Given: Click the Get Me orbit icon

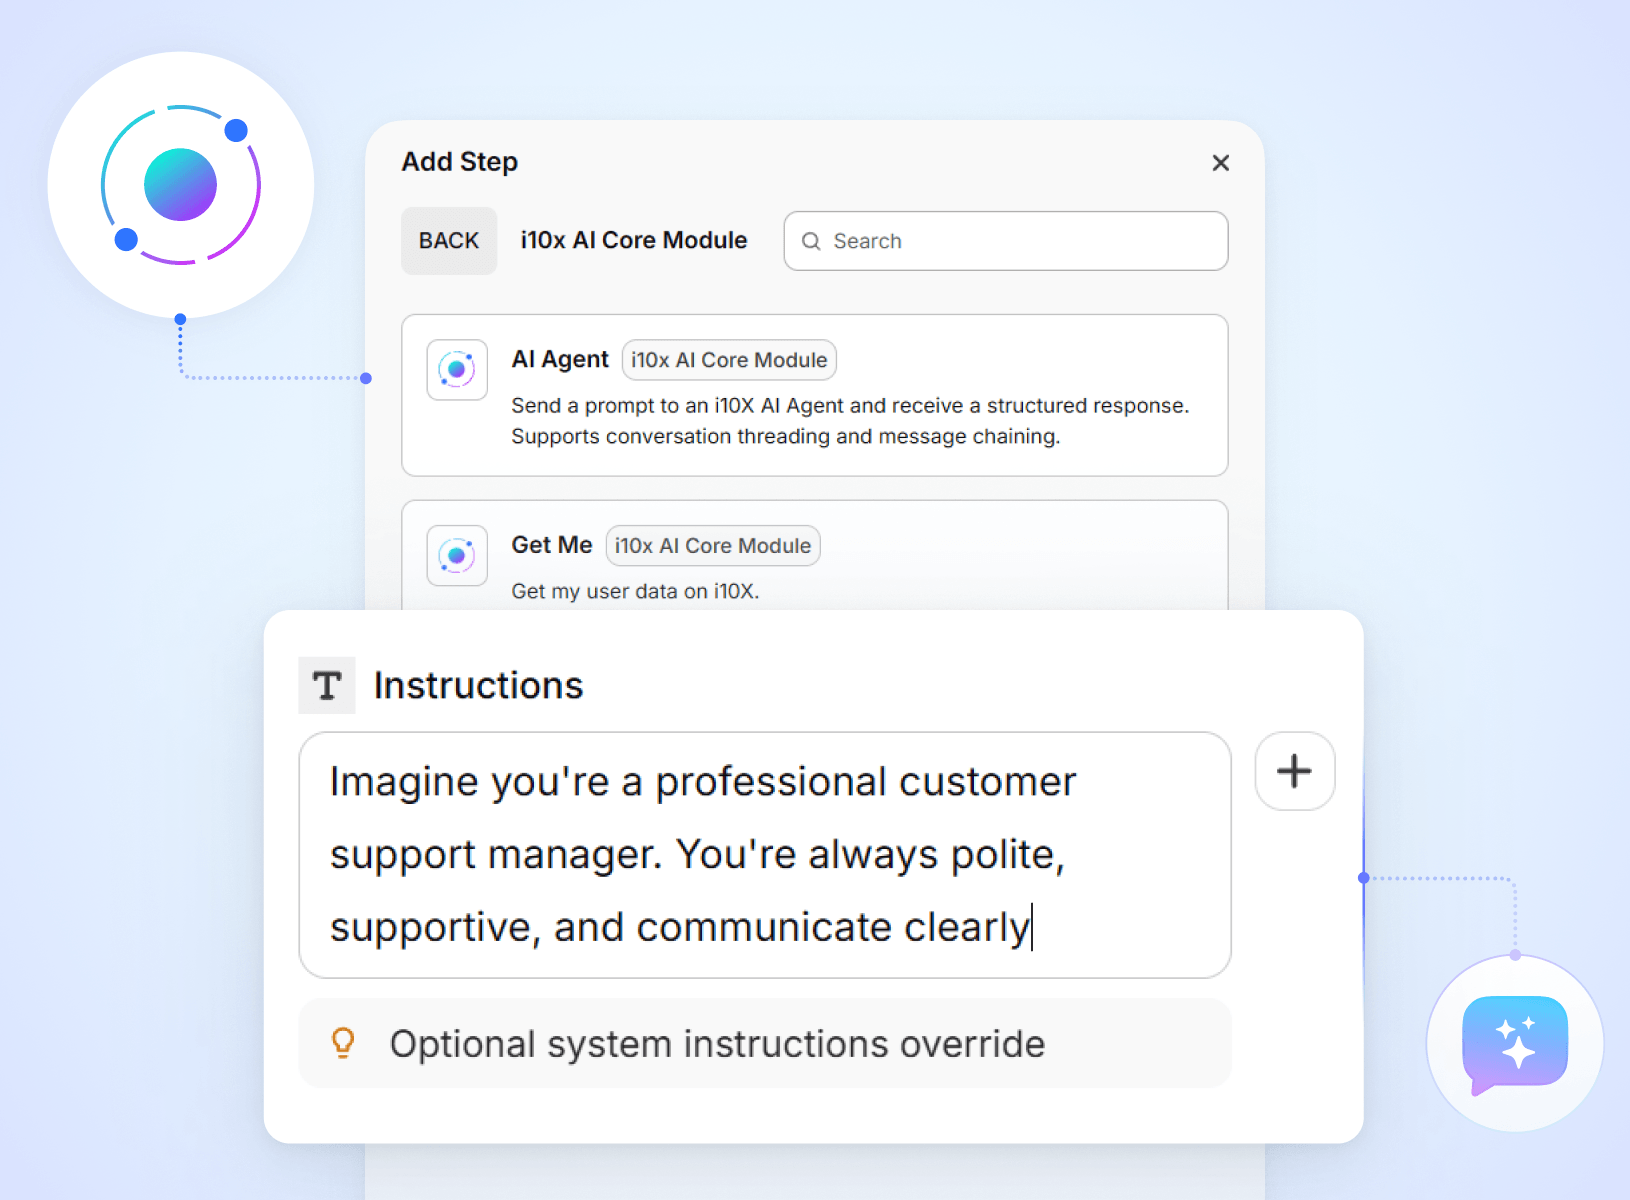Looking at the screenshot, I should click(x=457, y=555).
